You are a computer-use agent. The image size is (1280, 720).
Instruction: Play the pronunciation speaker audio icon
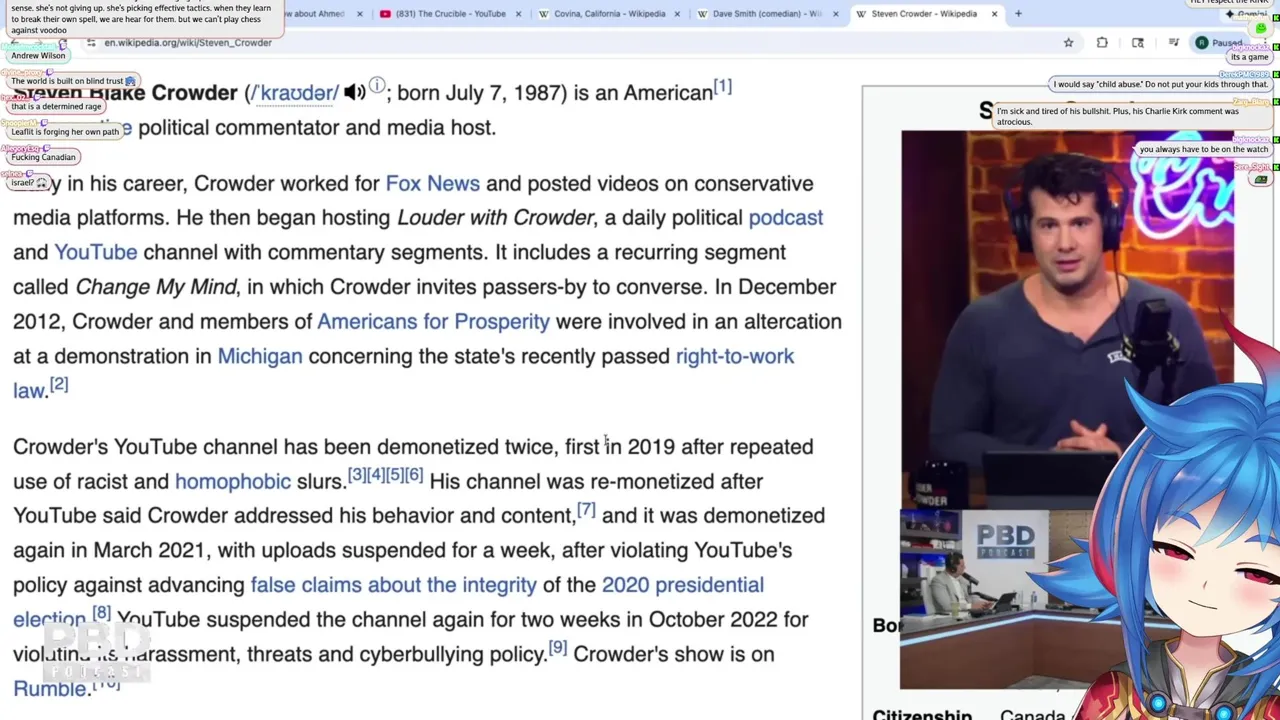tap(354, 93)
